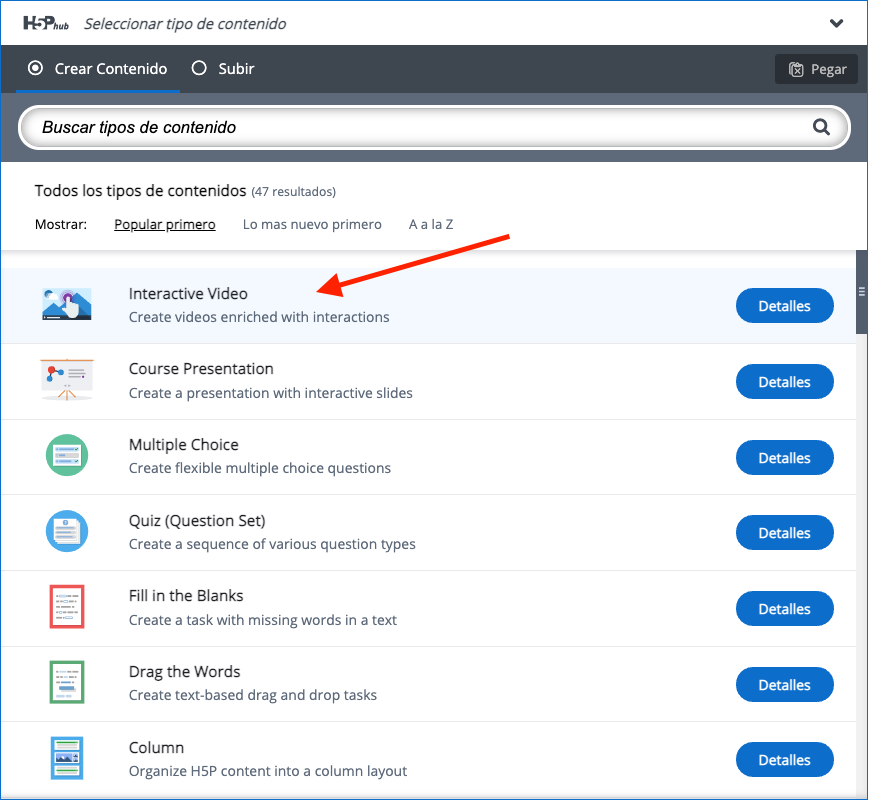Click the Interactive Video content icon

click(67, 304)
